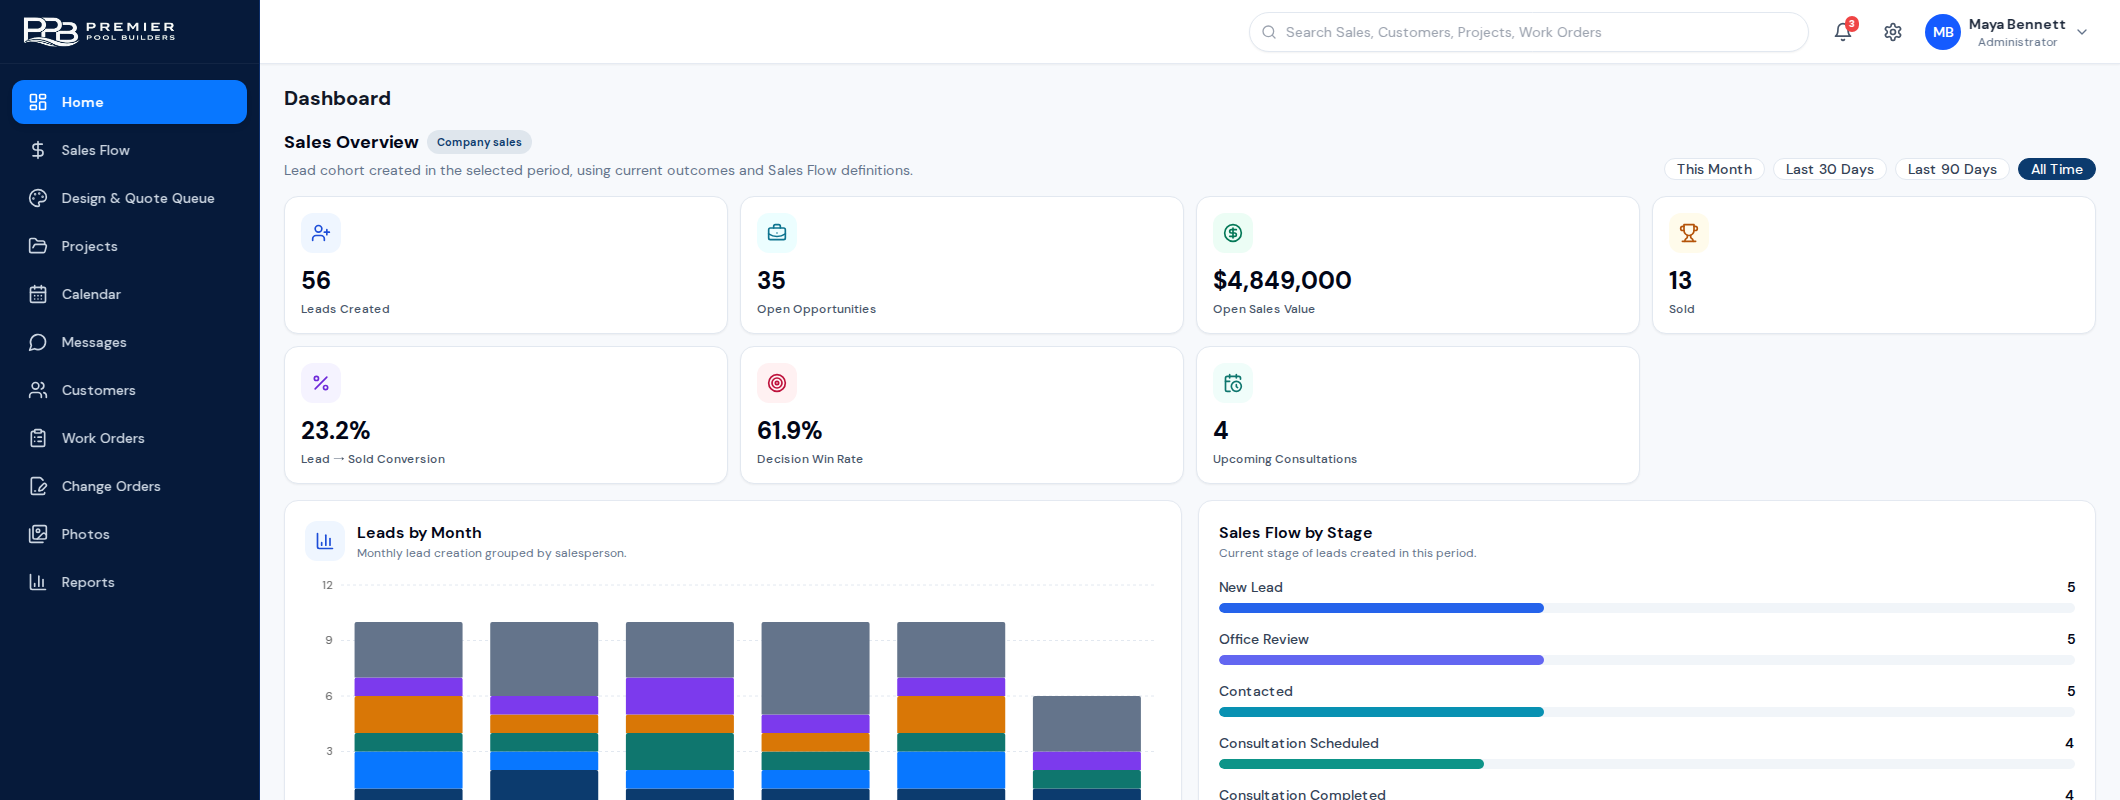
Task: Open the Calendar page
Action: (129, 294)
